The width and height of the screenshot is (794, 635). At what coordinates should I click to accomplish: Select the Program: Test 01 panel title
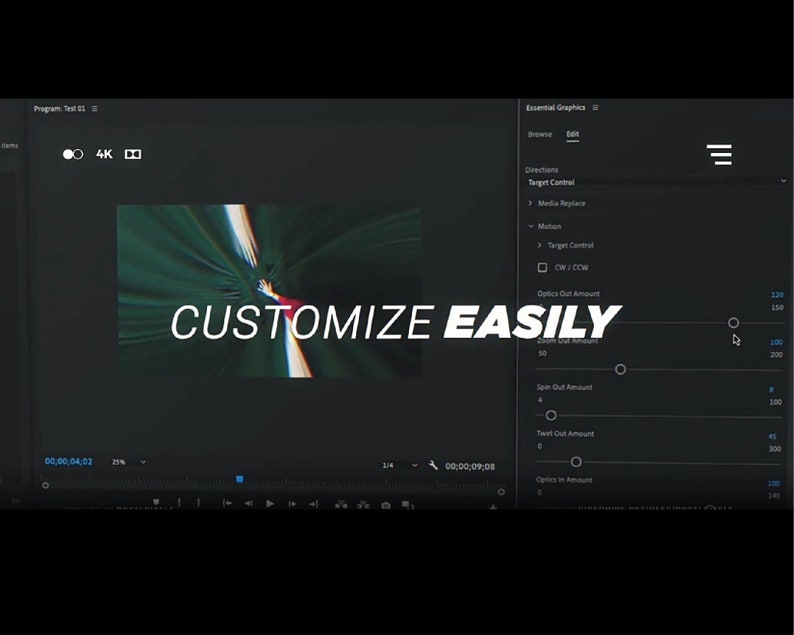pos(60,108)
